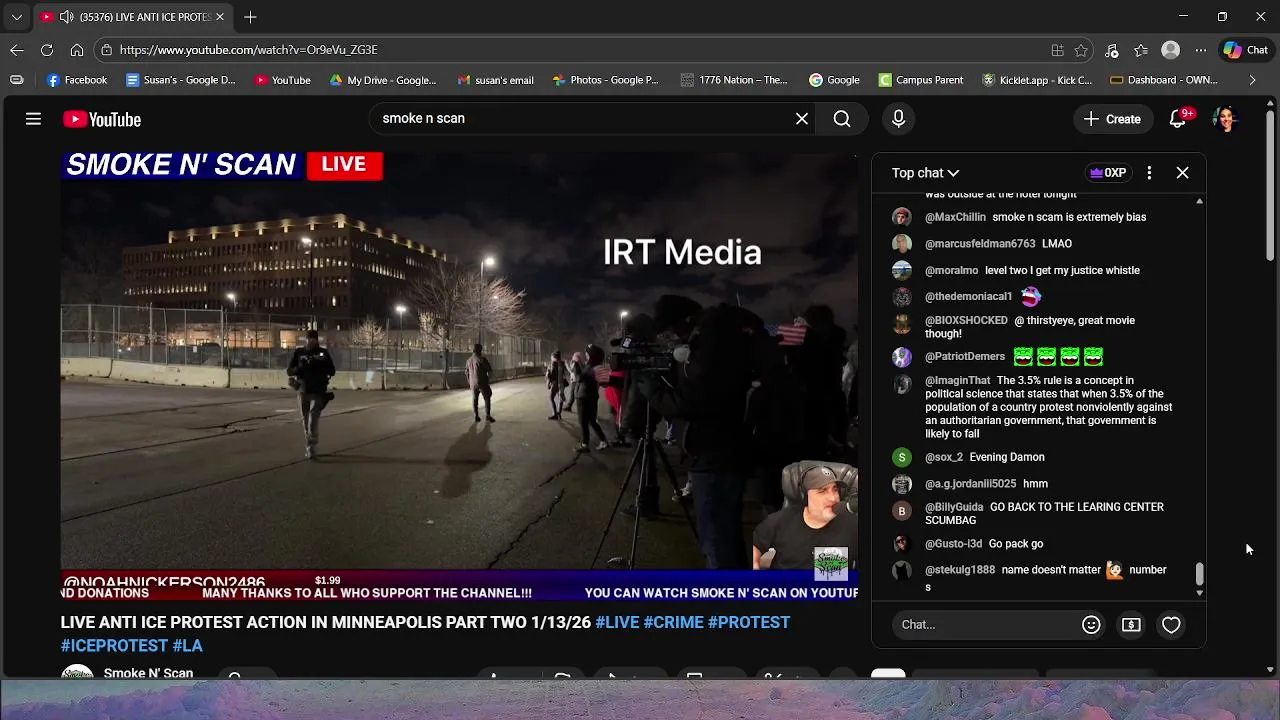Viewport: 1280px width, 720px height.
Task: Send a heart reaction in chat
Action: click(x=1171, y=625)
